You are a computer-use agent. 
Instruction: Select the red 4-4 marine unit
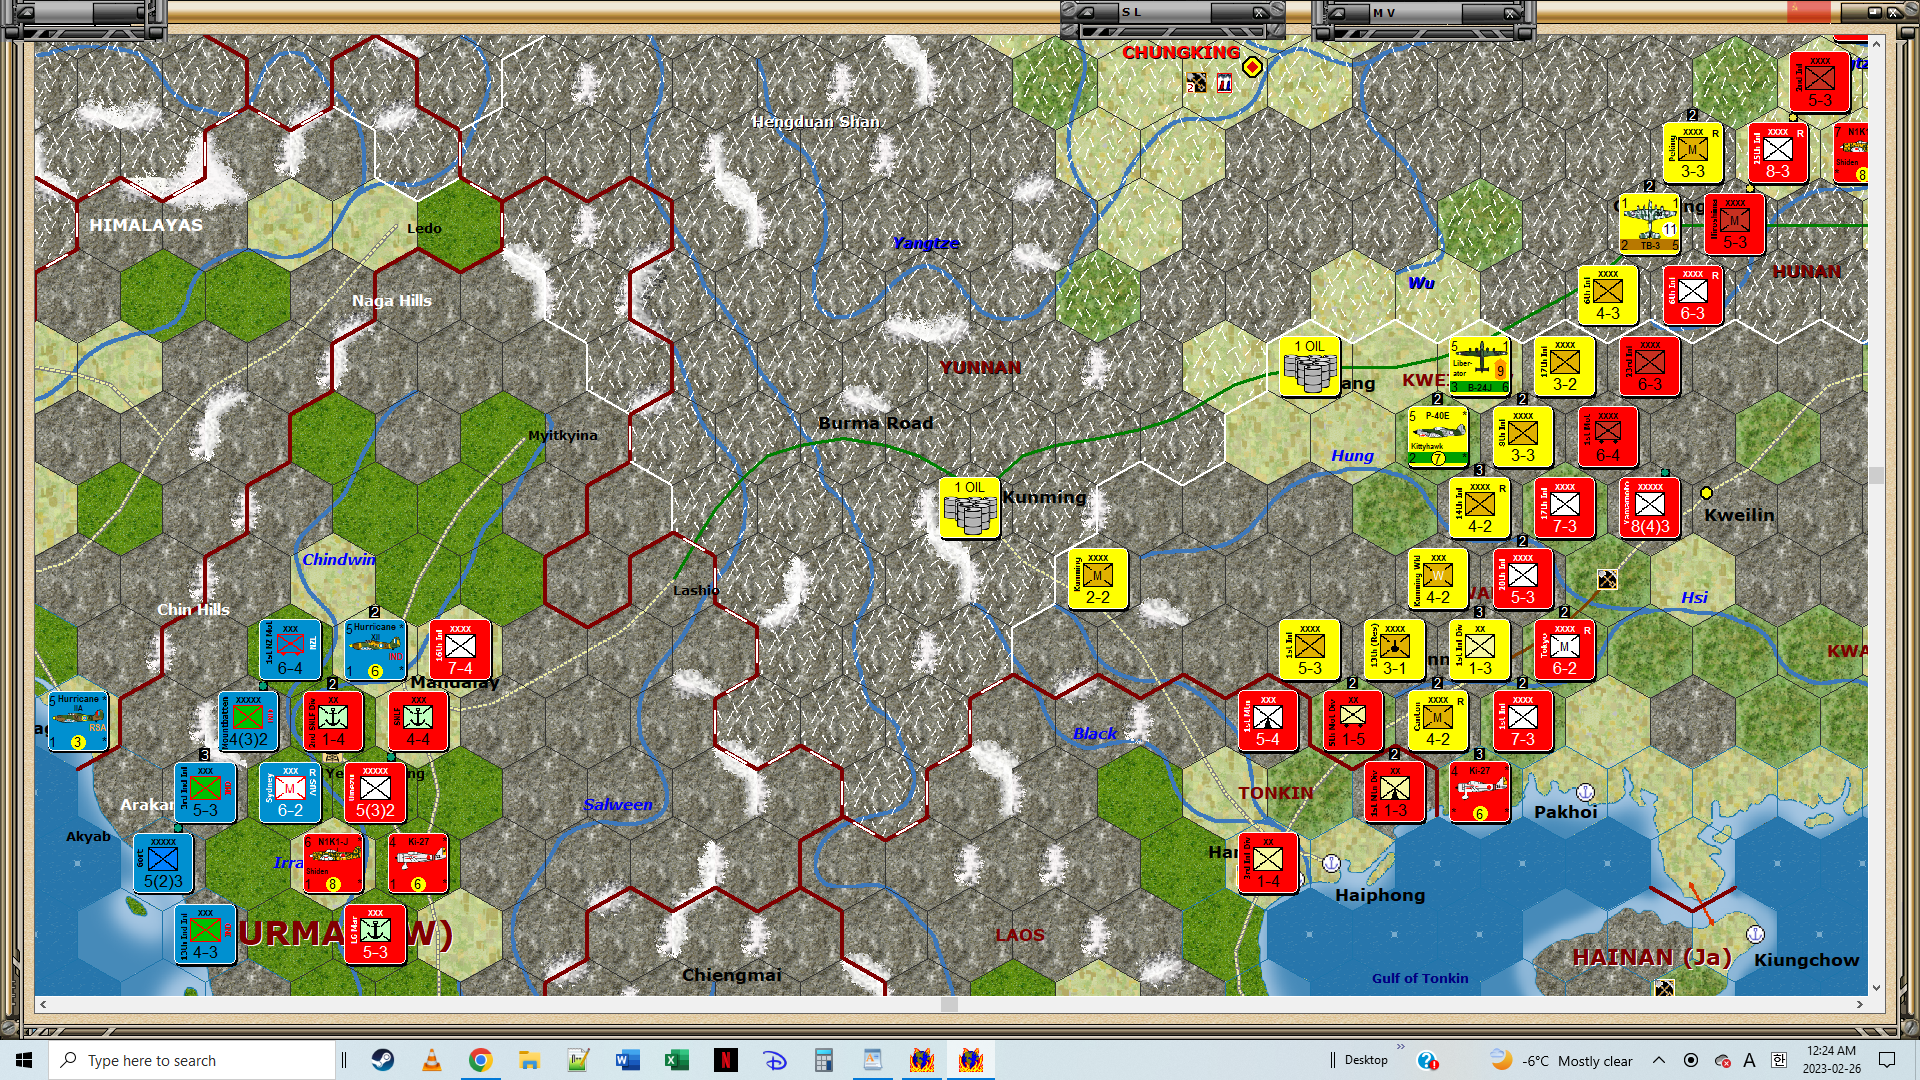point(418,721)
